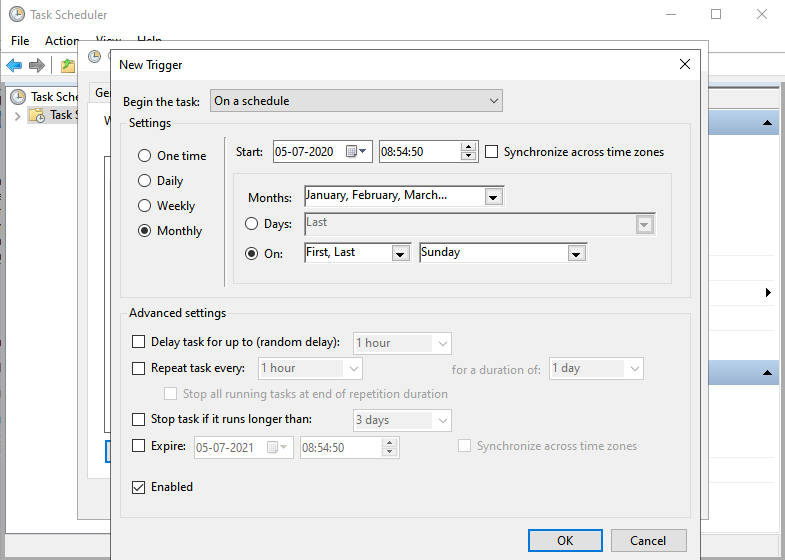
Task: Choose the Days radio button
Action: pos(252,223)
